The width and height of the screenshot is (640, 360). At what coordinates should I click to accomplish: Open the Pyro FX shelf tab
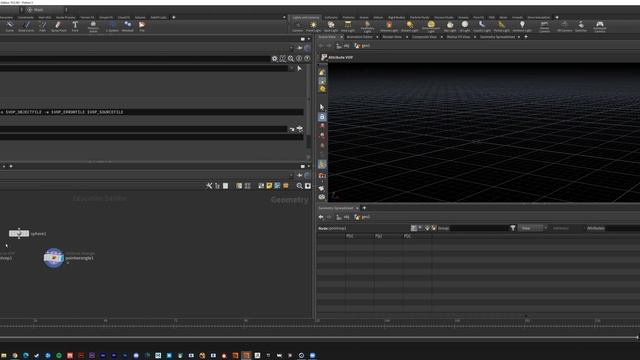coord(478,18)
